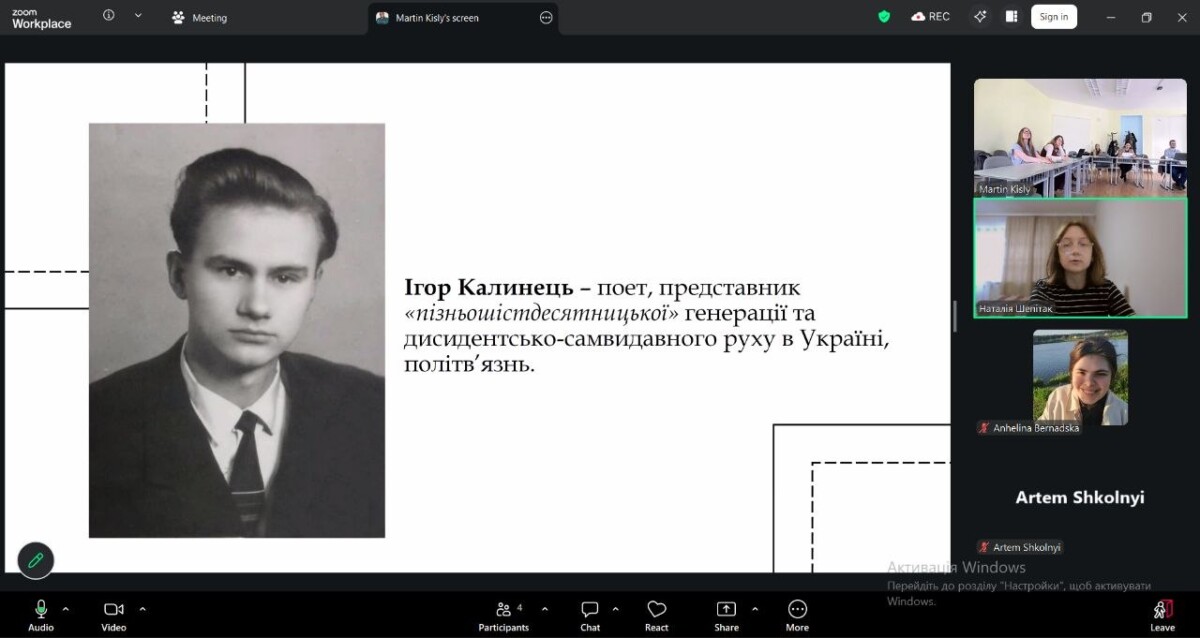
Task: Click the meeting info icon
Action: coord(109,16)
